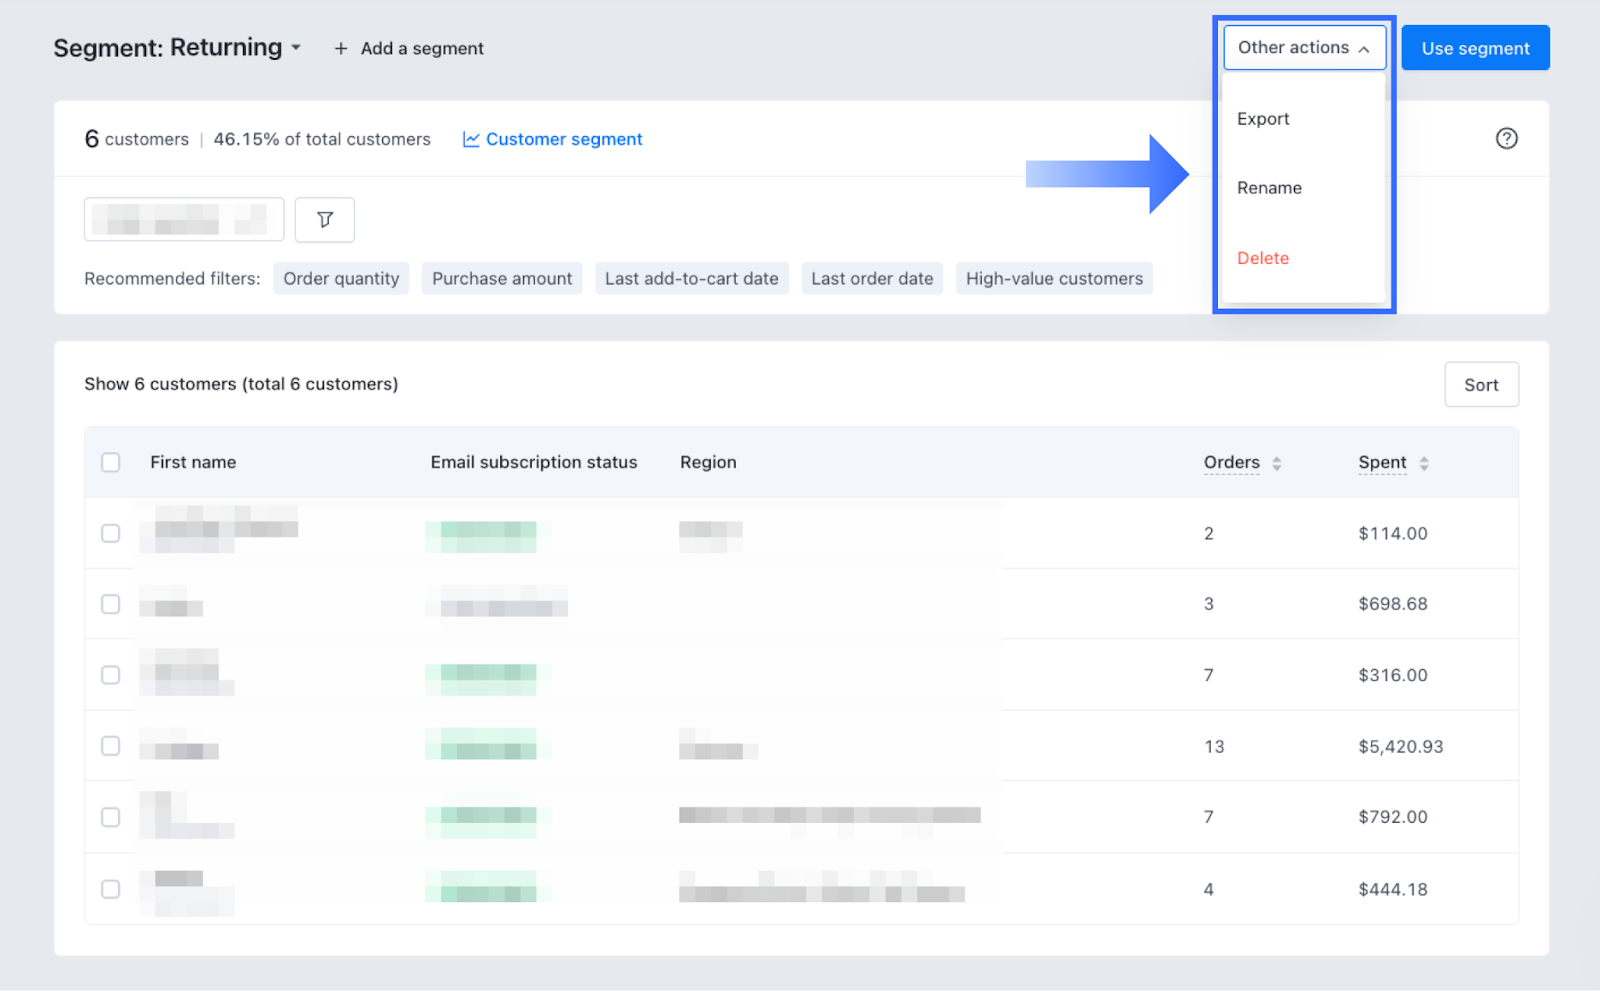This screenshot has height=991, width=1600.
Task: Click the filter funnel icon
Action: pos(324,220)
